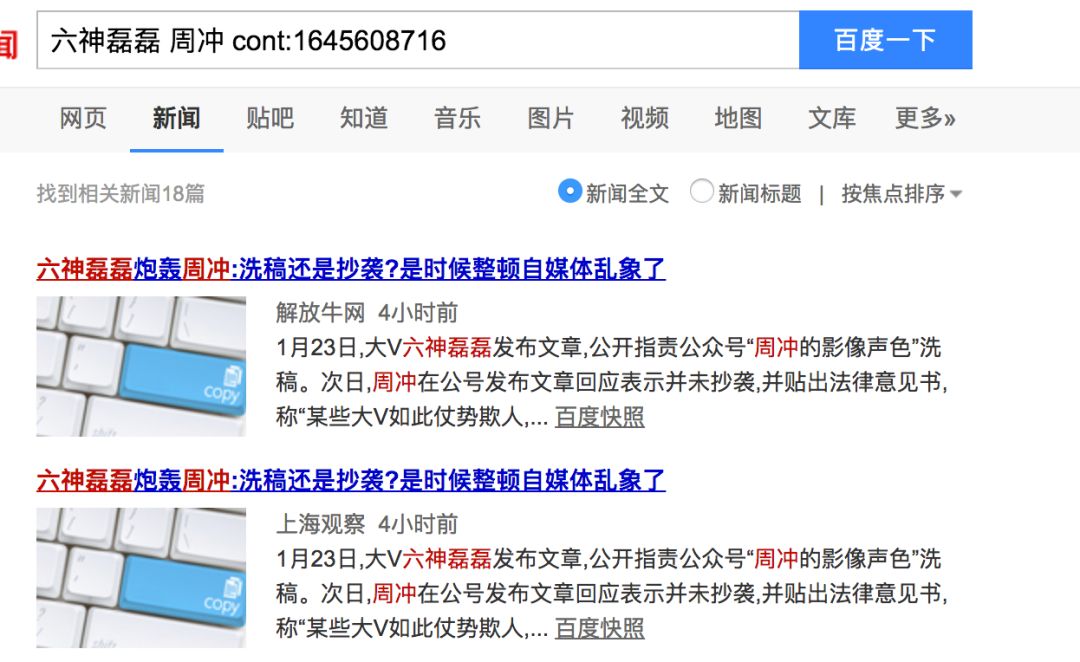Click the red Baidu news logo
Screen dimensions: 1080x662
tap(8, 44)
